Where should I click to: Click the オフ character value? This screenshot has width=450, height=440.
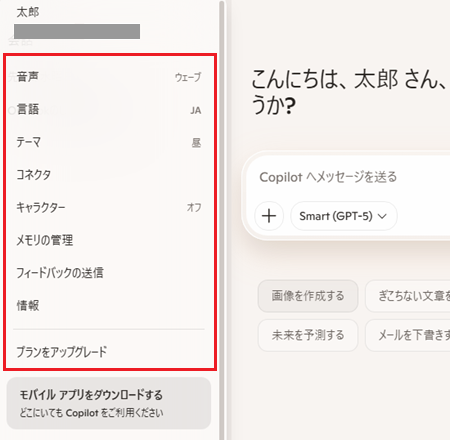tap(194, 207)
